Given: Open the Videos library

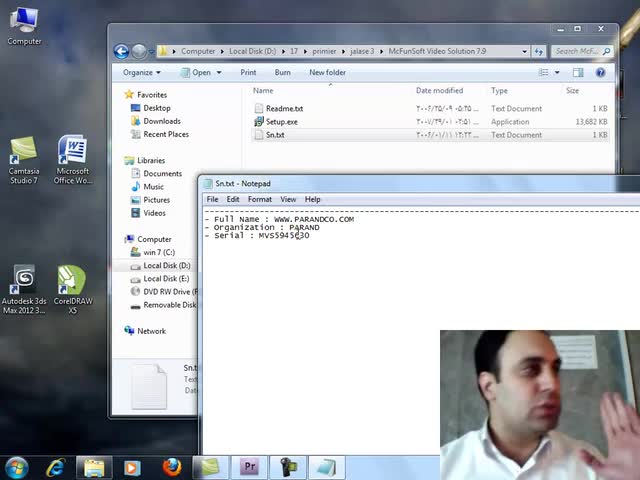Looking at the screenshot, I should coord(154,213).
